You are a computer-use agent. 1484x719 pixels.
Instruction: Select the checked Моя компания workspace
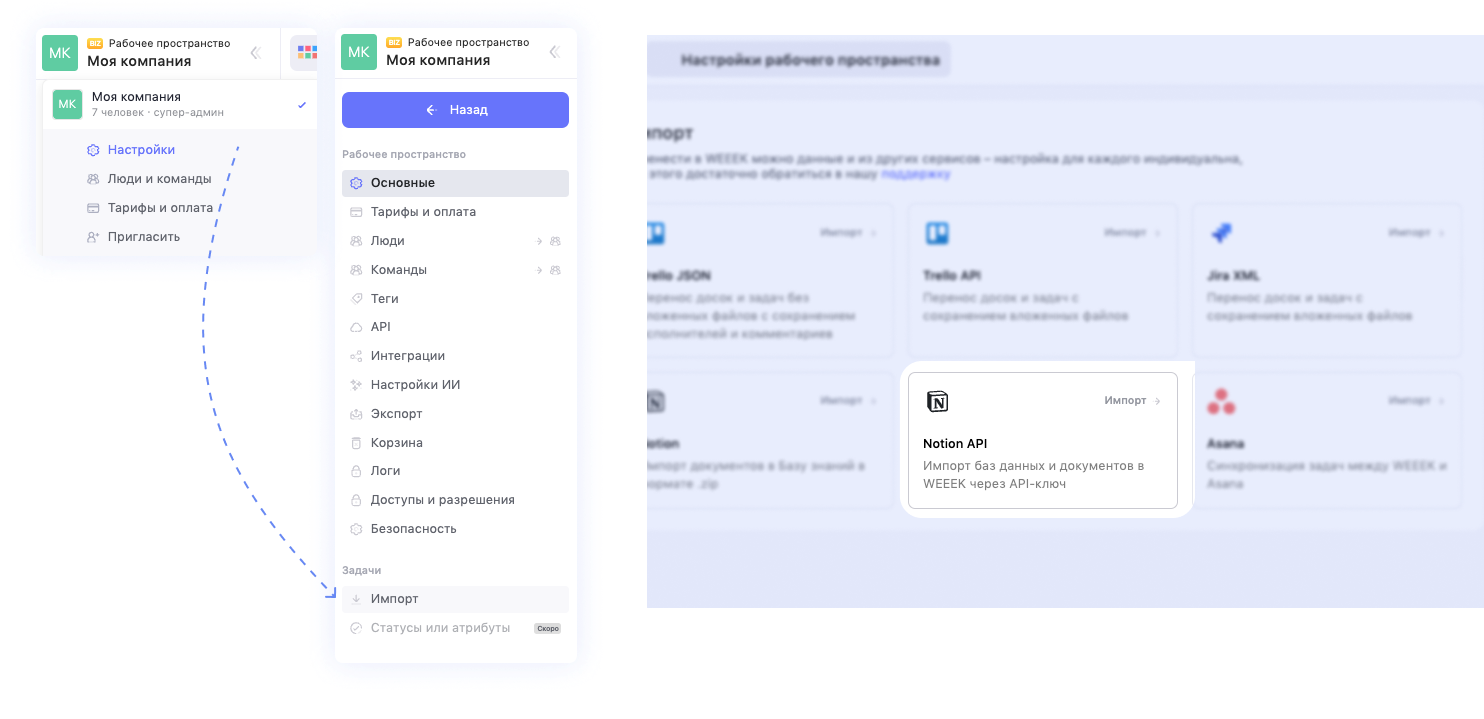pyautogui.click(x=180, y=104)
